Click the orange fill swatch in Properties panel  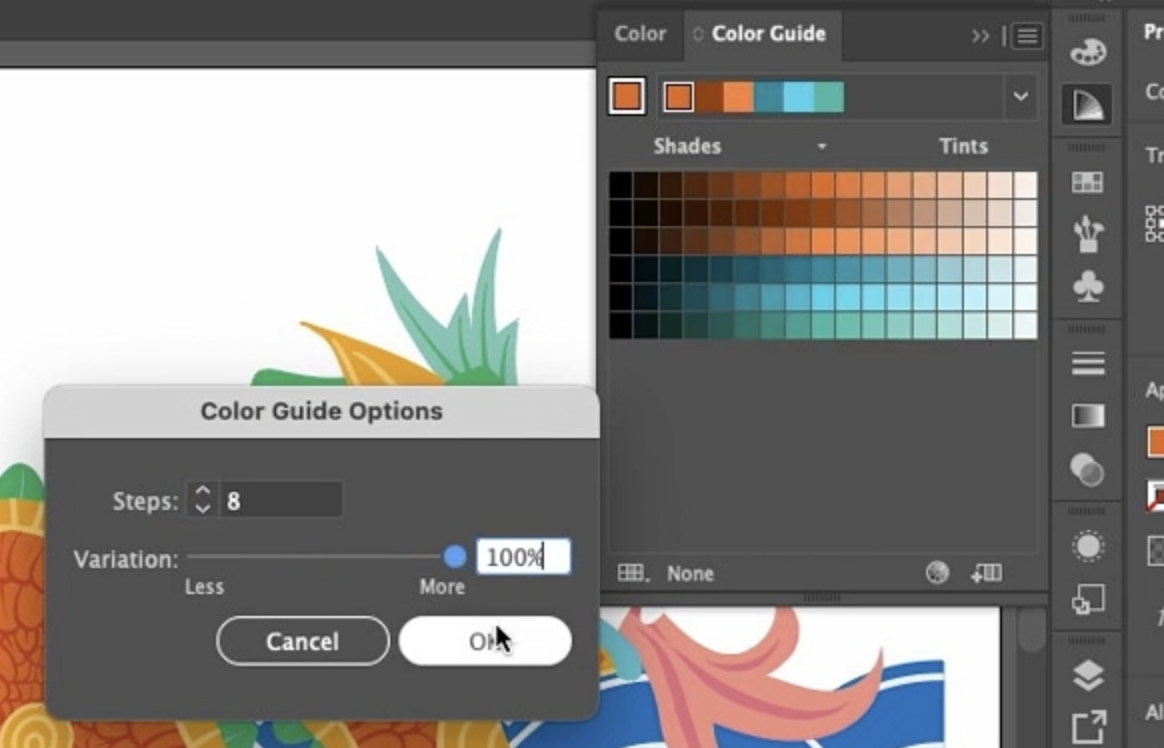[x=1156, y=442]
